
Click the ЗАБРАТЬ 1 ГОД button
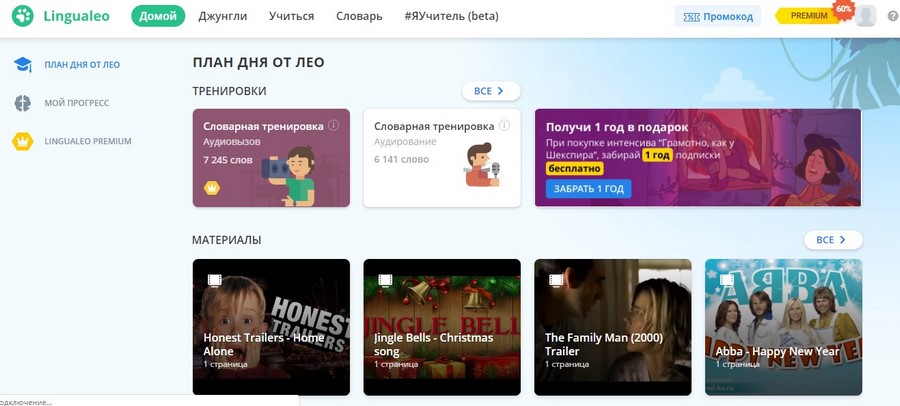click(589, 189)
